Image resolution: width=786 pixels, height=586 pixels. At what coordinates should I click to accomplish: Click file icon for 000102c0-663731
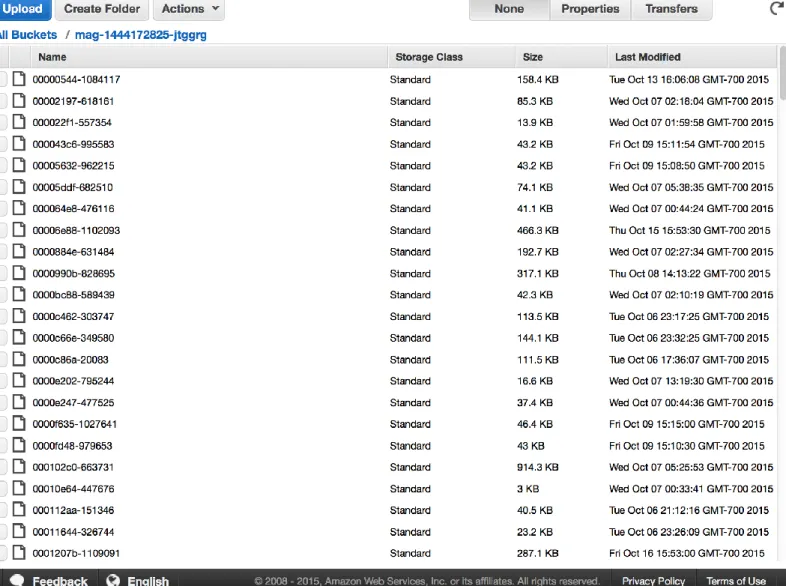pos(19,467)
